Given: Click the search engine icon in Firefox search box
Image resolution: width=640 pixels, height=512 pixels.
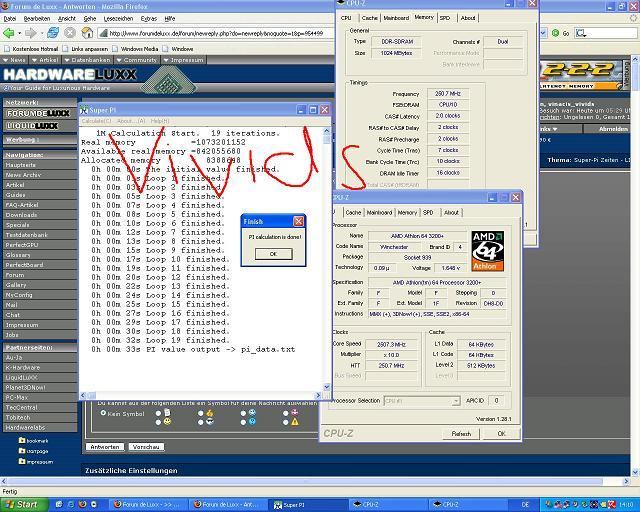Looking at the screenshot, I should pyautogui.click(x=581, y=33).
